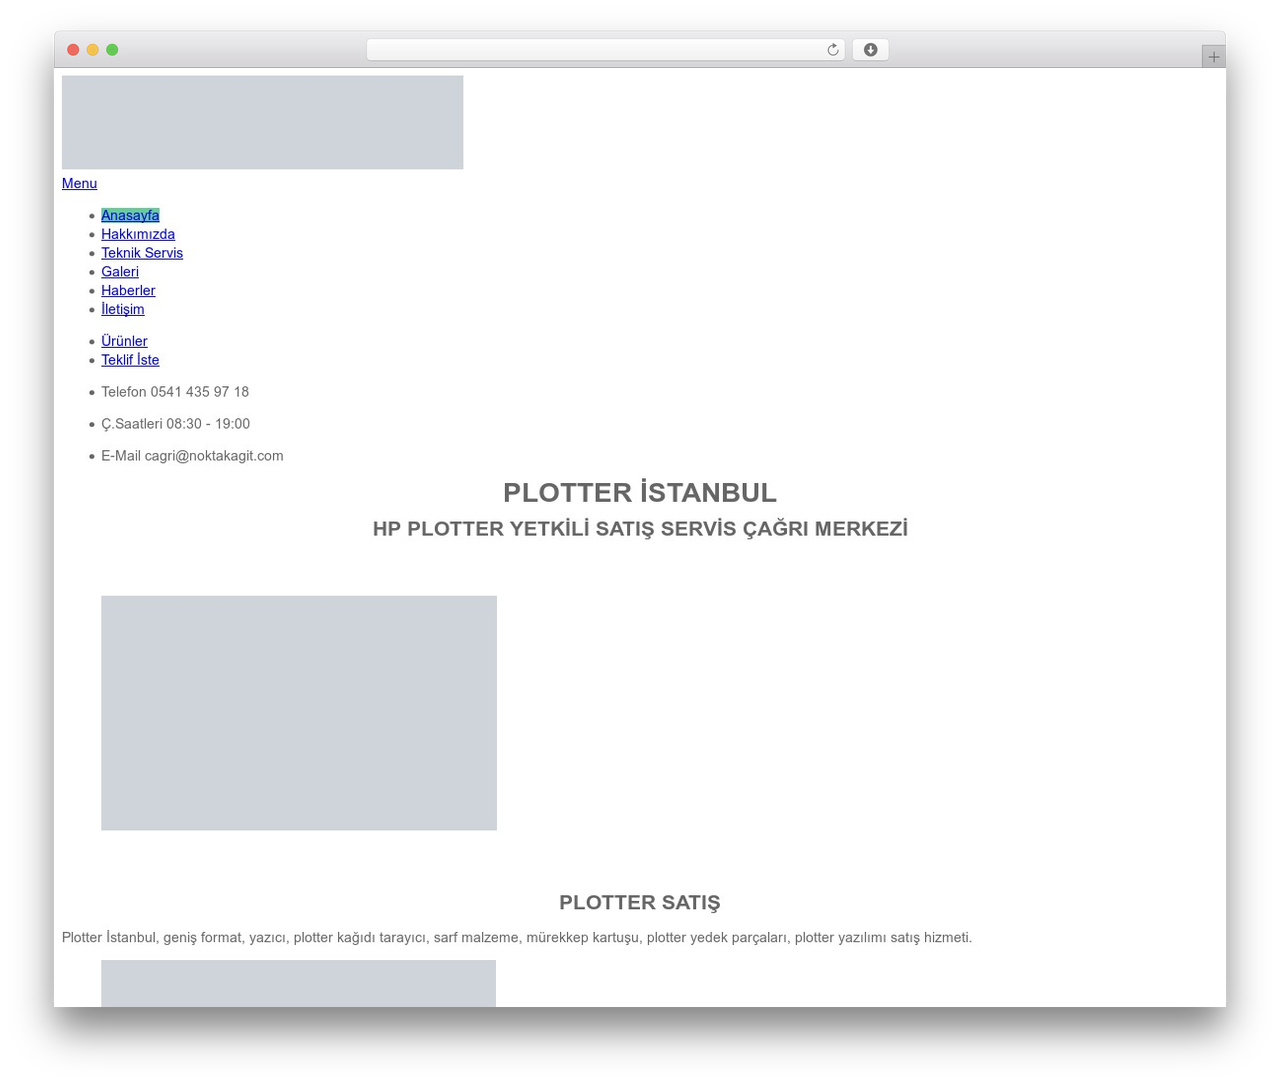The height and width of the screenshot is (1084, 1280).
Task: Click the PLOTTER SATIŞ heading
Action: [640, 903]
